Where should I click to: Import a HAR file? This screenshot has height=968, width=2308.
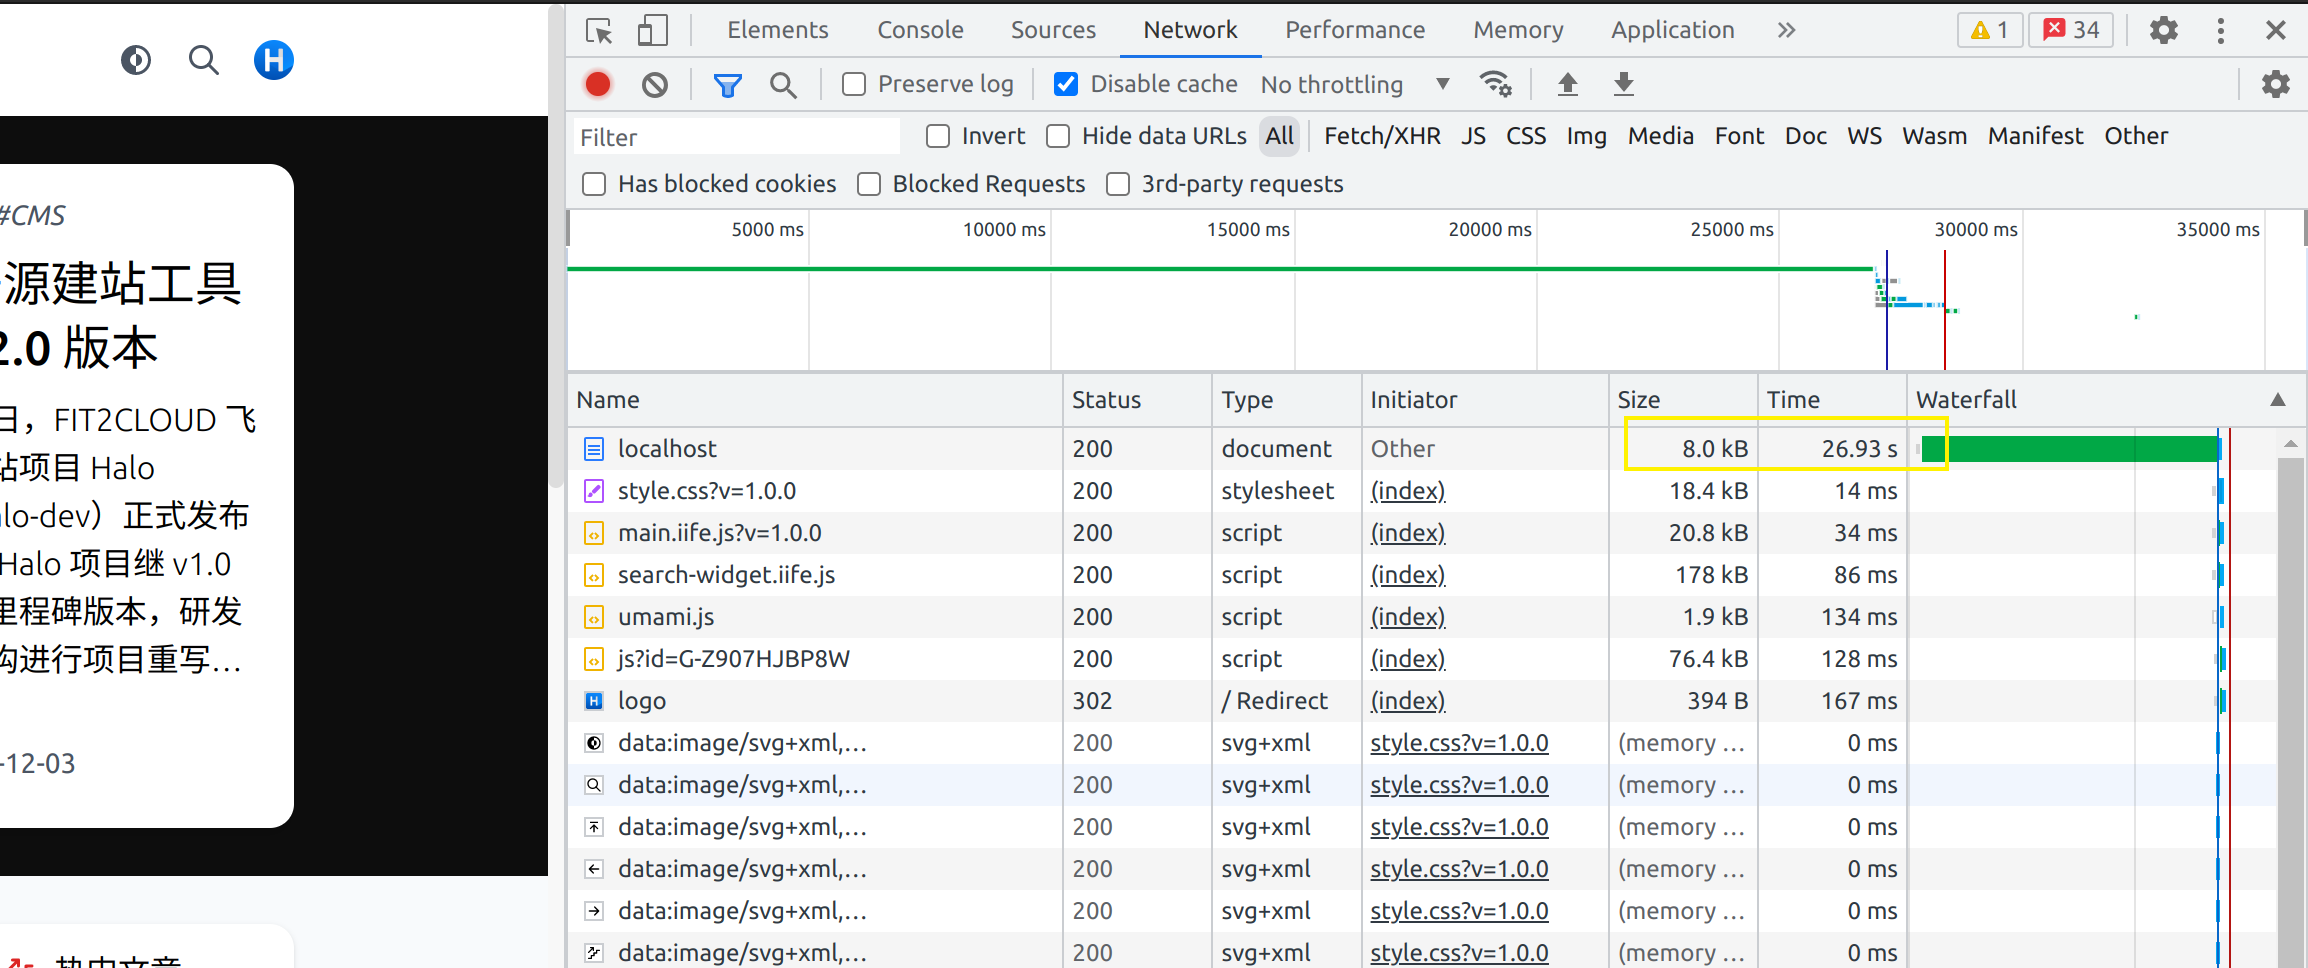tap(1567, 84)
